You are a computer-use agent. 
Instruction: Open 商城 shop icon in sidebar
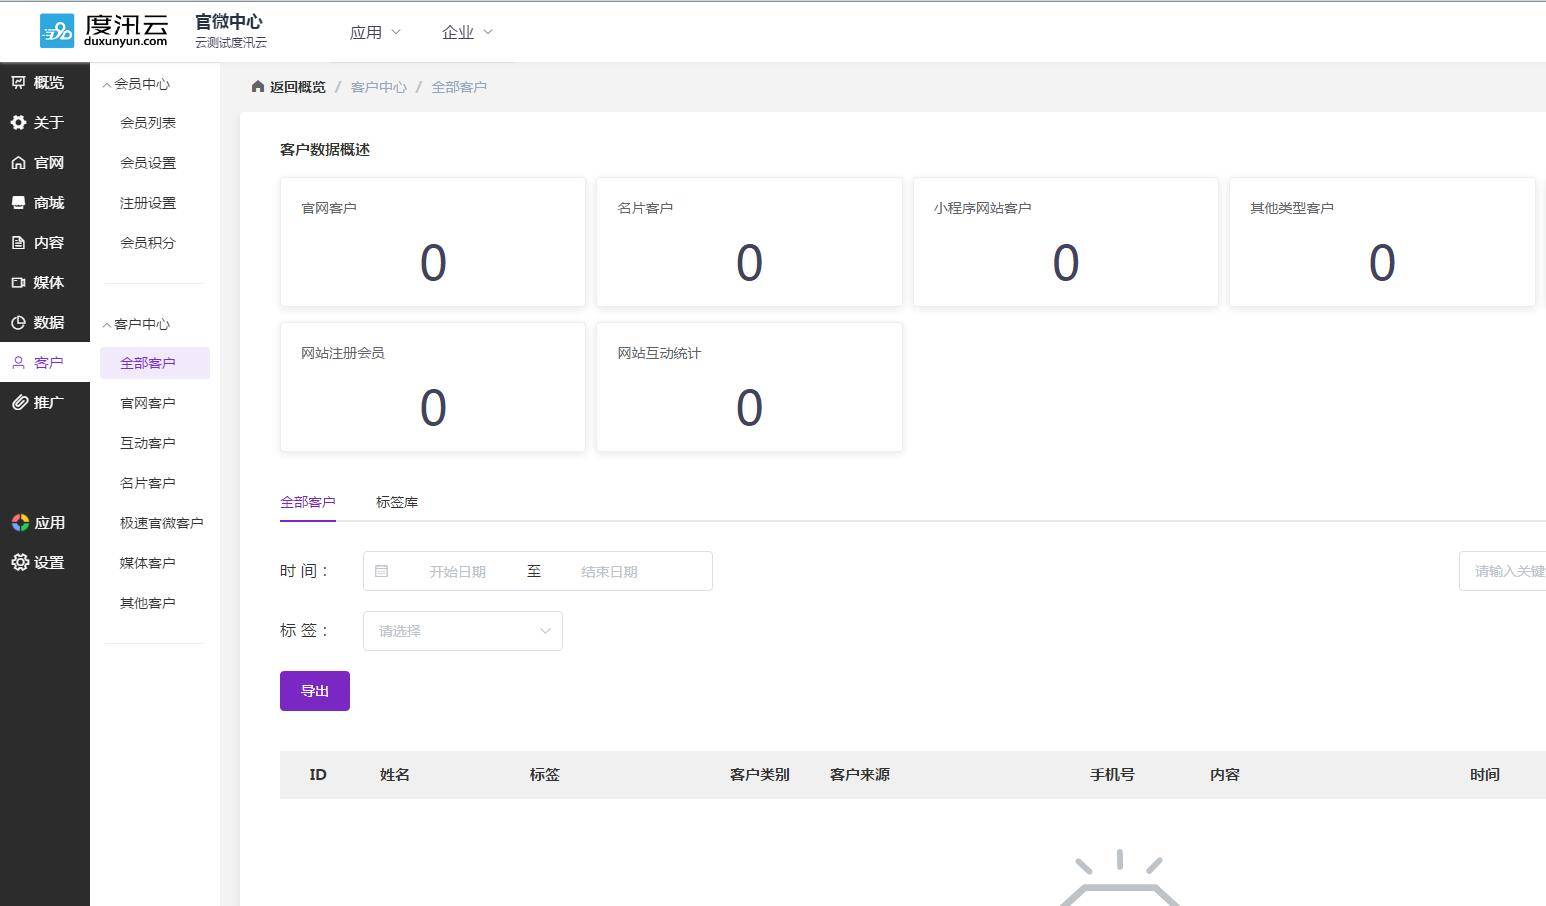(19, 202)
